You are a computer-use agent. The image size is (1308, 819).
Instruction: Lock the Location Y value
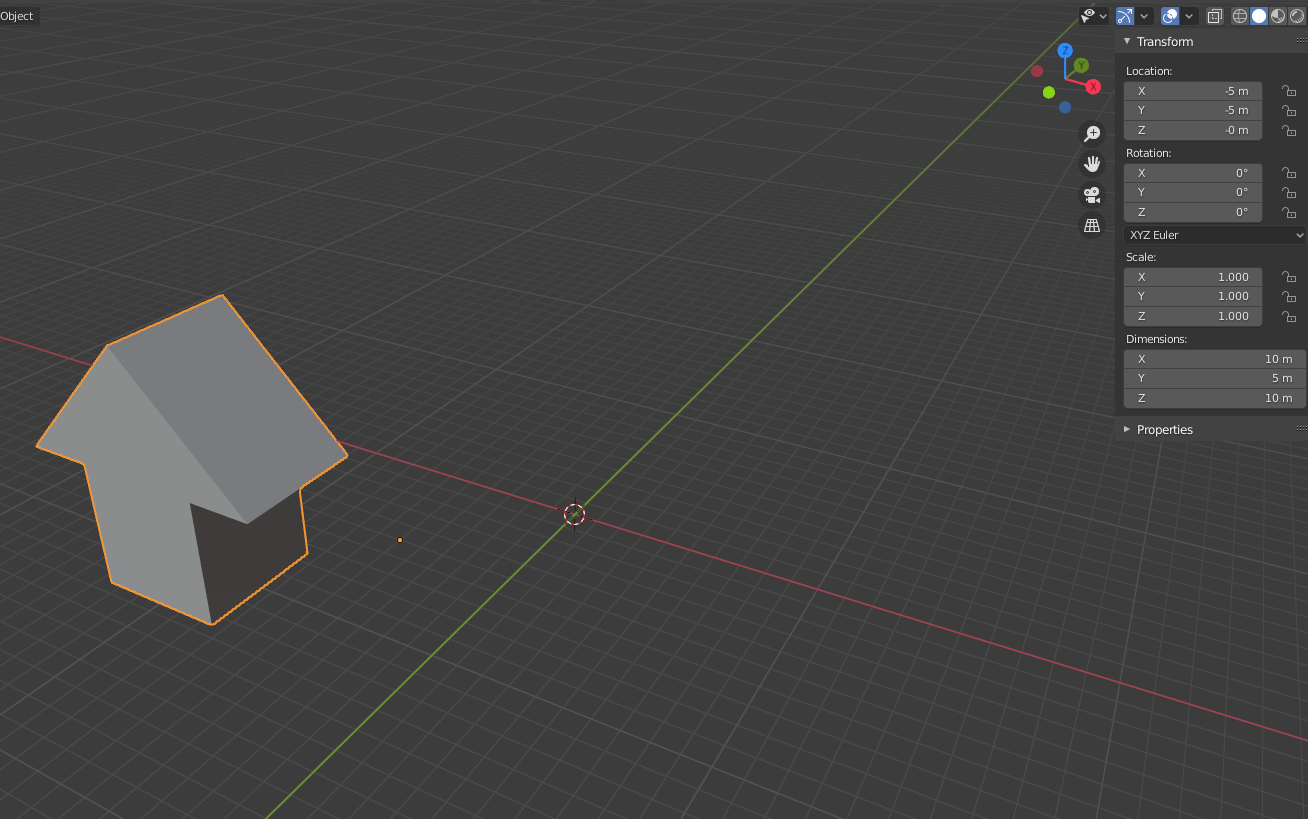[1289, 111]
